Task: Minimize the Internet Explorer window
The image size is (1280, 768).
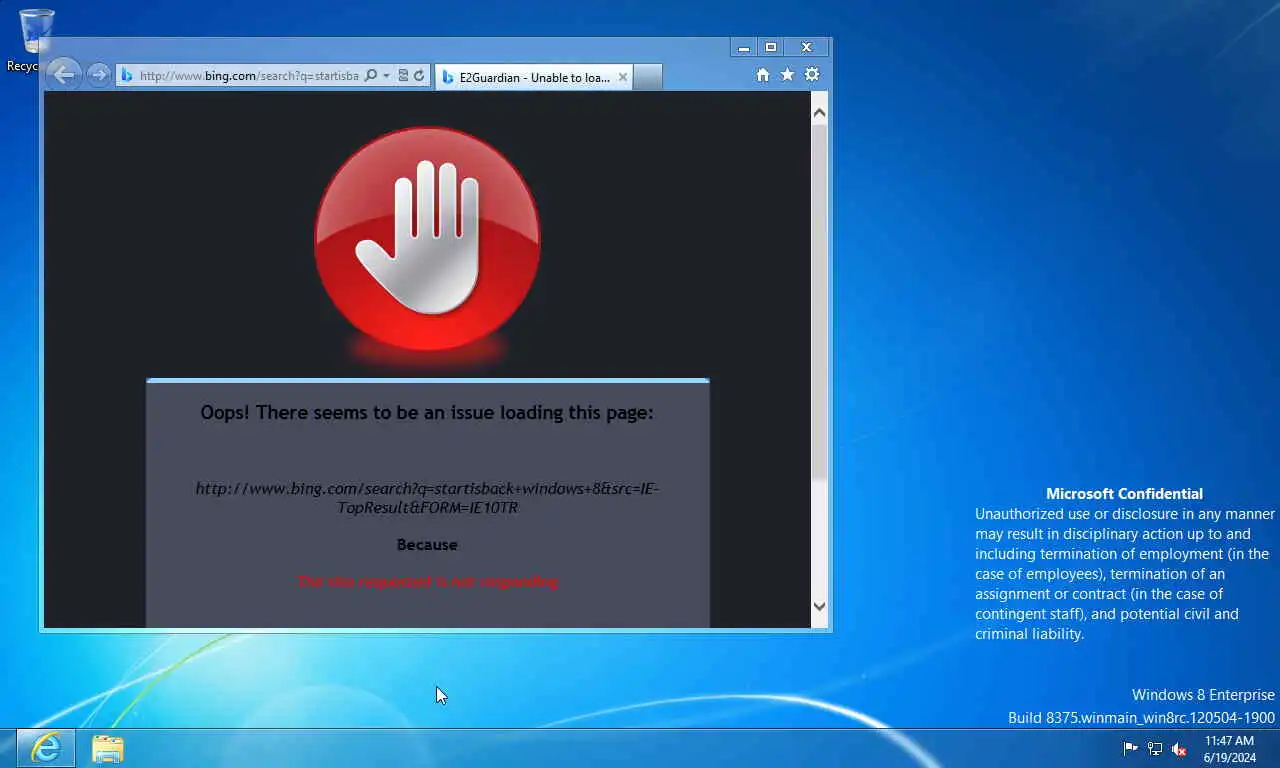Action: pyautogui.click(x=744, y=47)
